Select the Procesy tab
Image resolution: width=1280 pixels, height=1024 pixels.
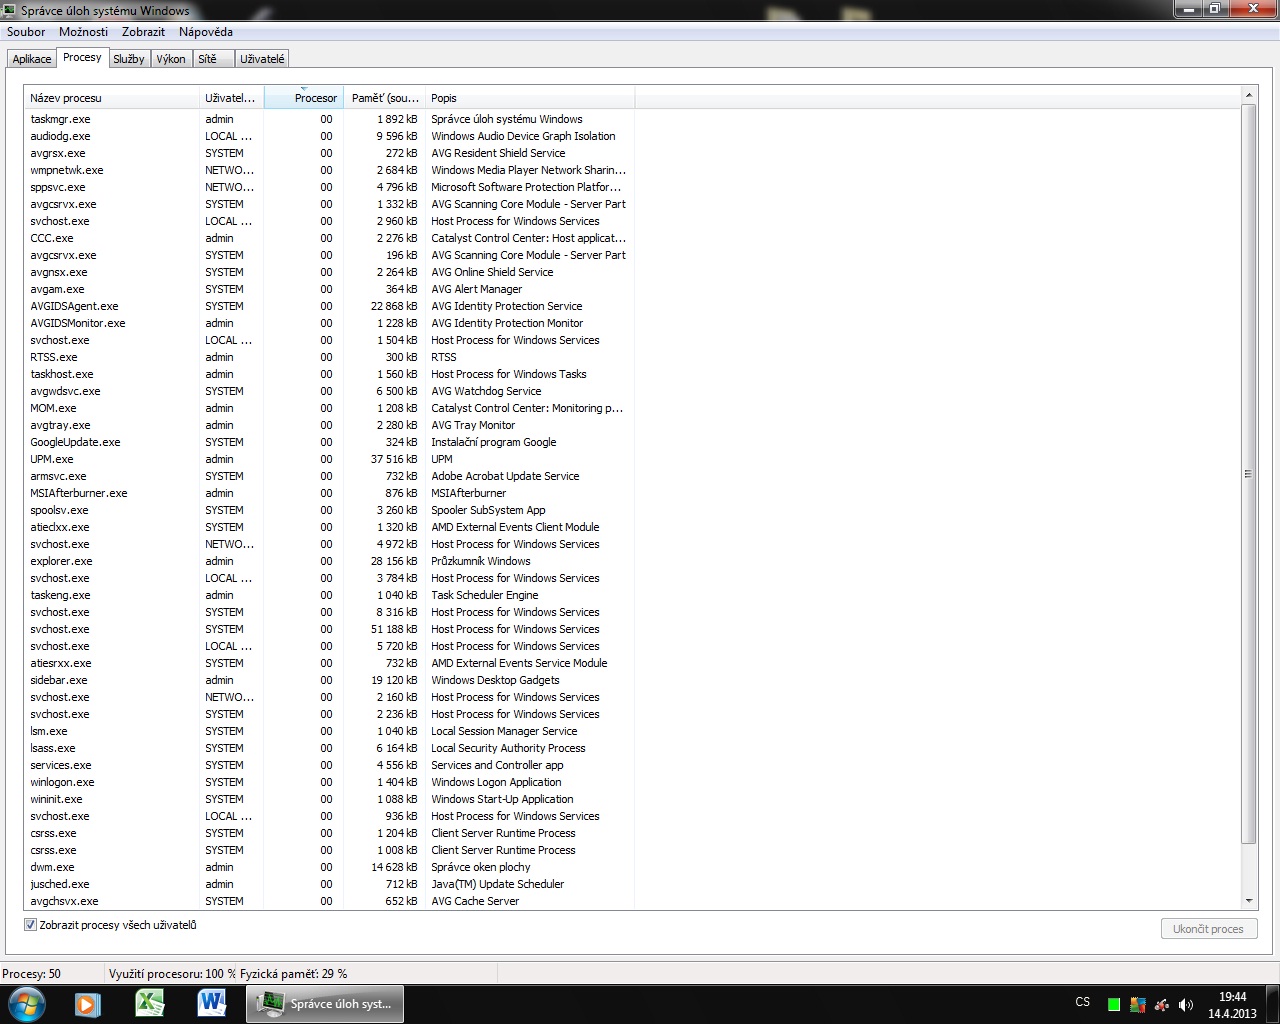(82, 58)
